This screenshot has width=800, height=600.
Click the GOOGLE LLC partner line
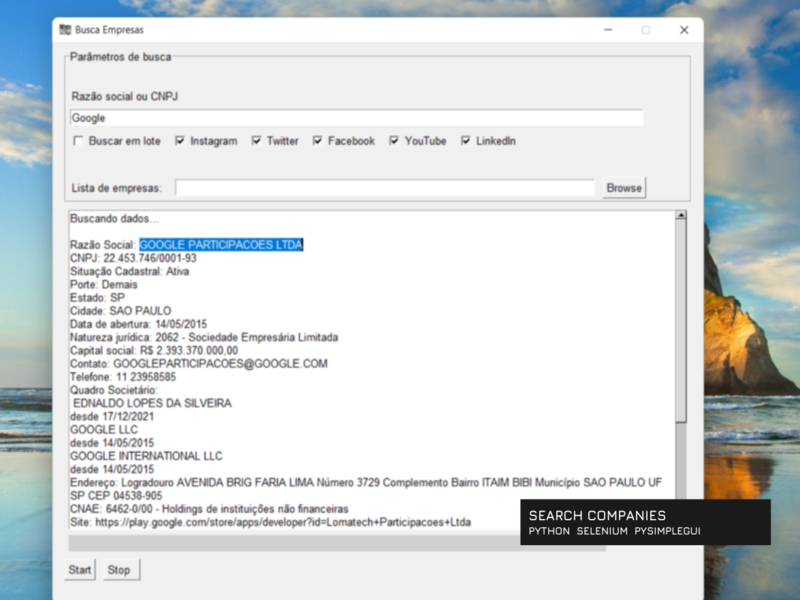[x=104, y=430]
